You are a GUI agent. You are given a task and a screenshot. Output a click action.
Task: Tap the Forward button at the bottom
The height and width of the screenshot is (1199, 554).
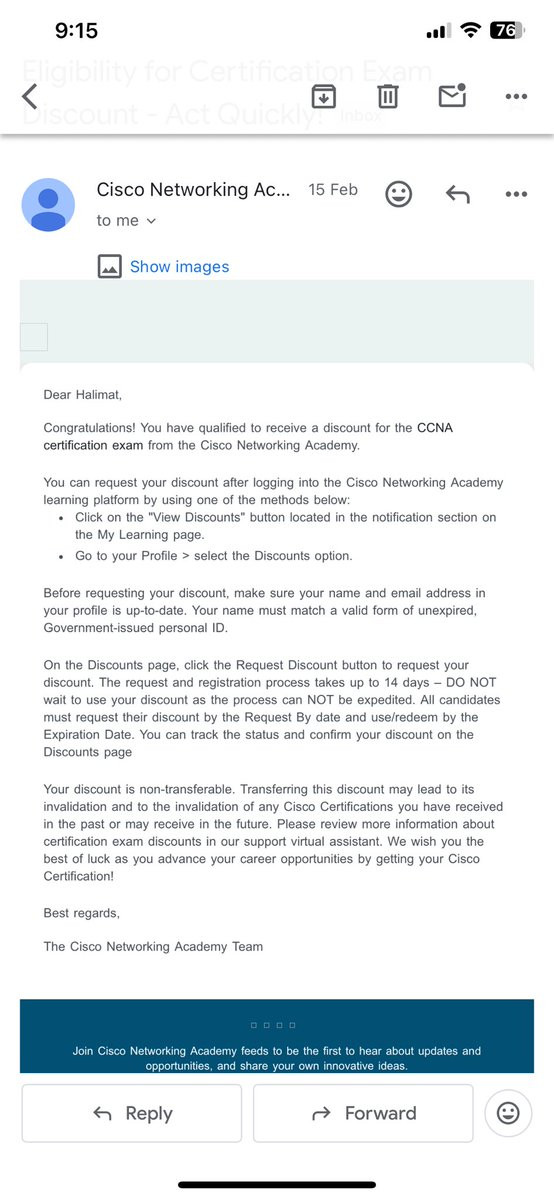click(x=363, y=1113)
